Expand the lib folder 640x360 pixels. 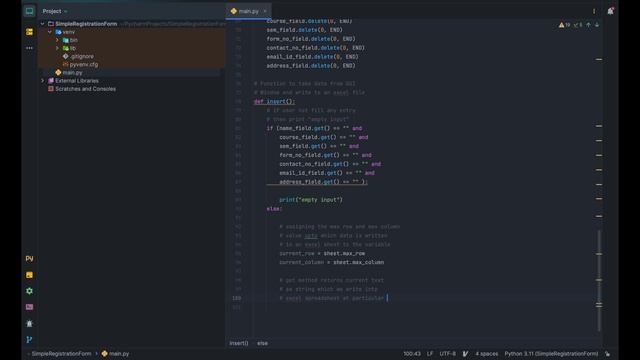pyautogui.click(x=58, y=48)
